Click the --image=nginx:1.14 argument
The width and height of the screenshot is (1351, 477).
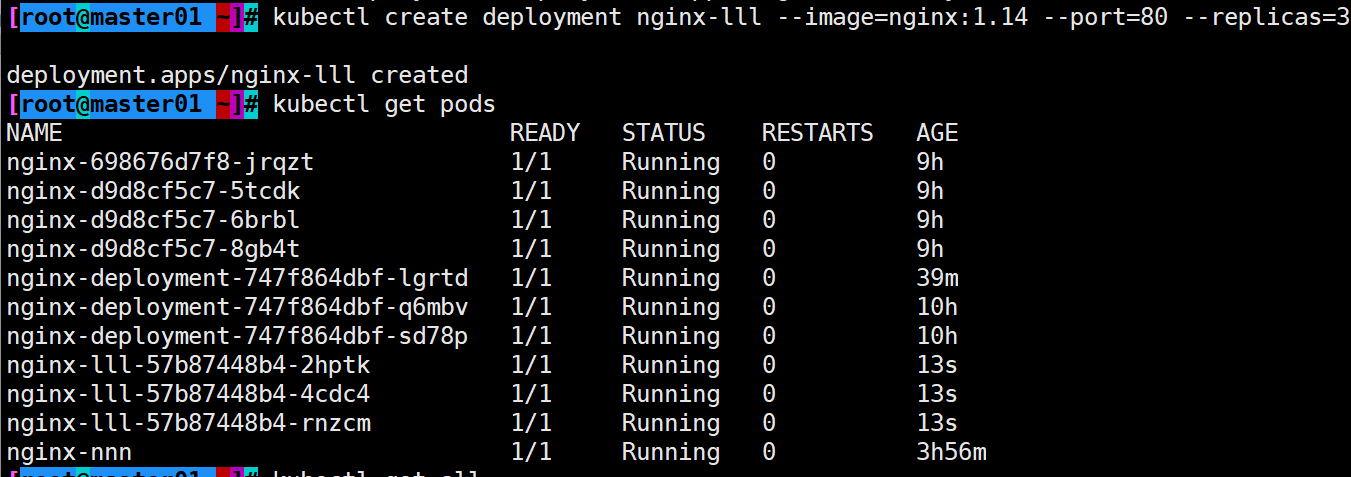pos(903,17)
